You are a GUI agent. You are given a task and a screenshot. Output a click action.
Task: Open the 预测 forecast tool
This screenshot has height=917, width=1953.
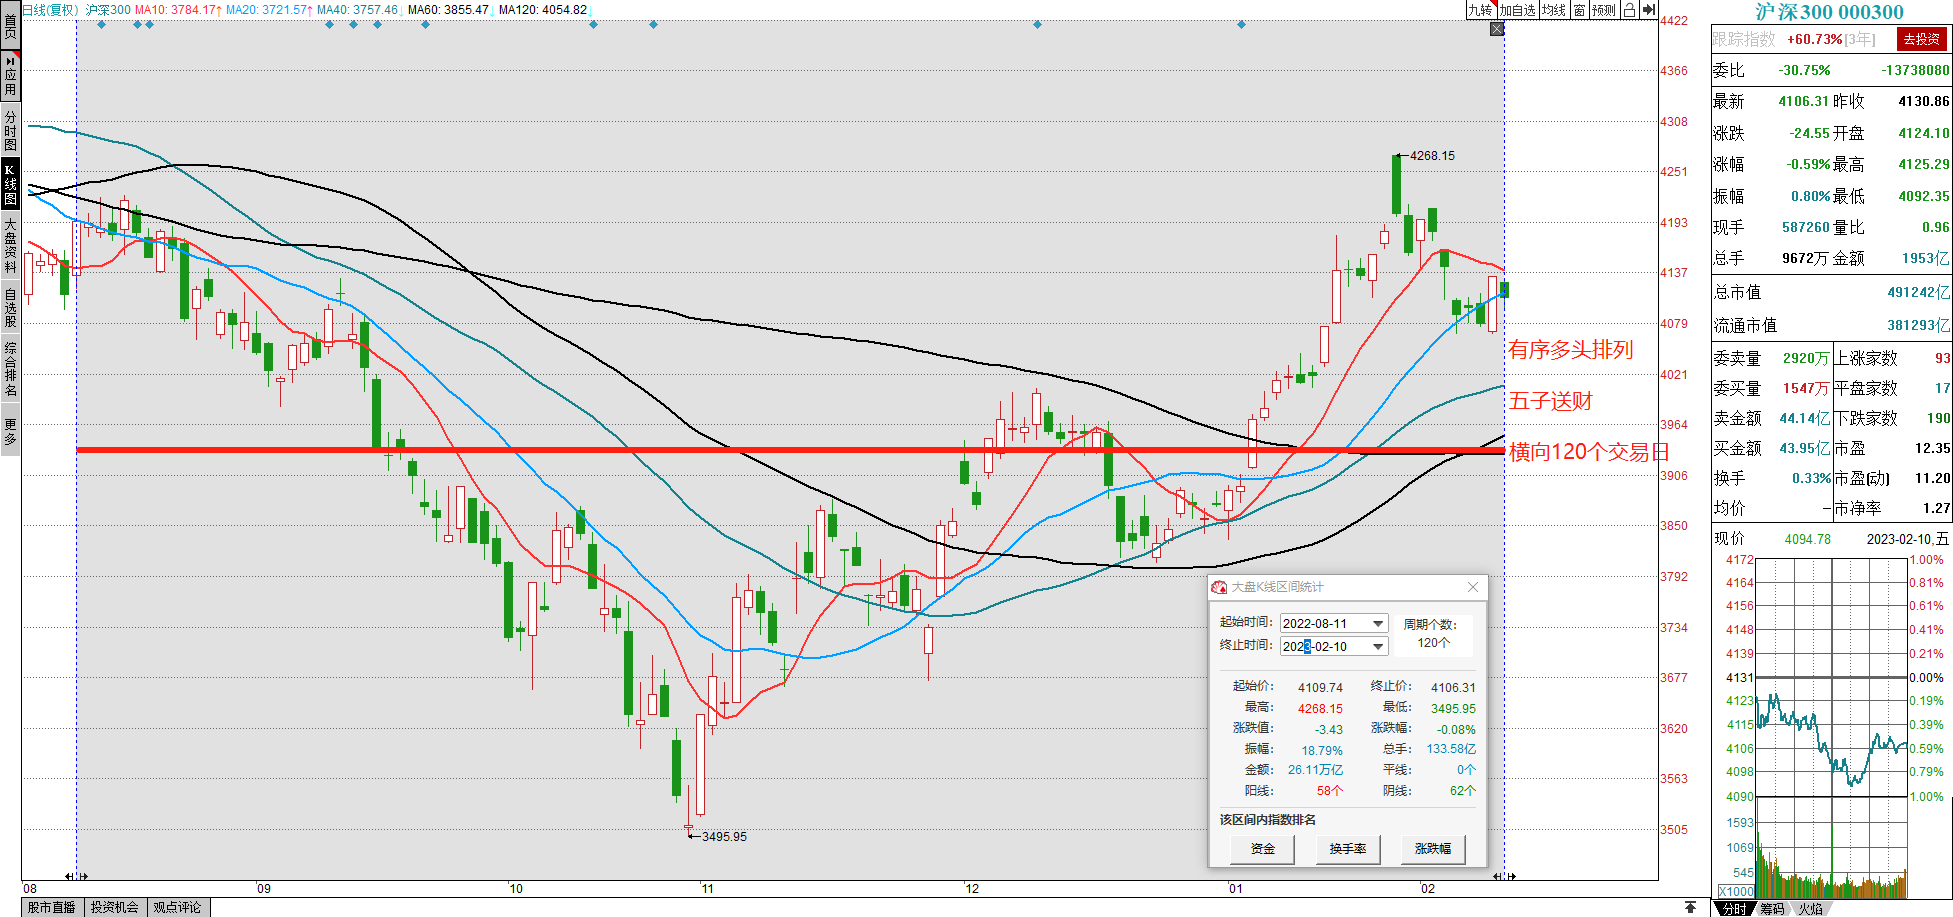[x=1604, y=10]
